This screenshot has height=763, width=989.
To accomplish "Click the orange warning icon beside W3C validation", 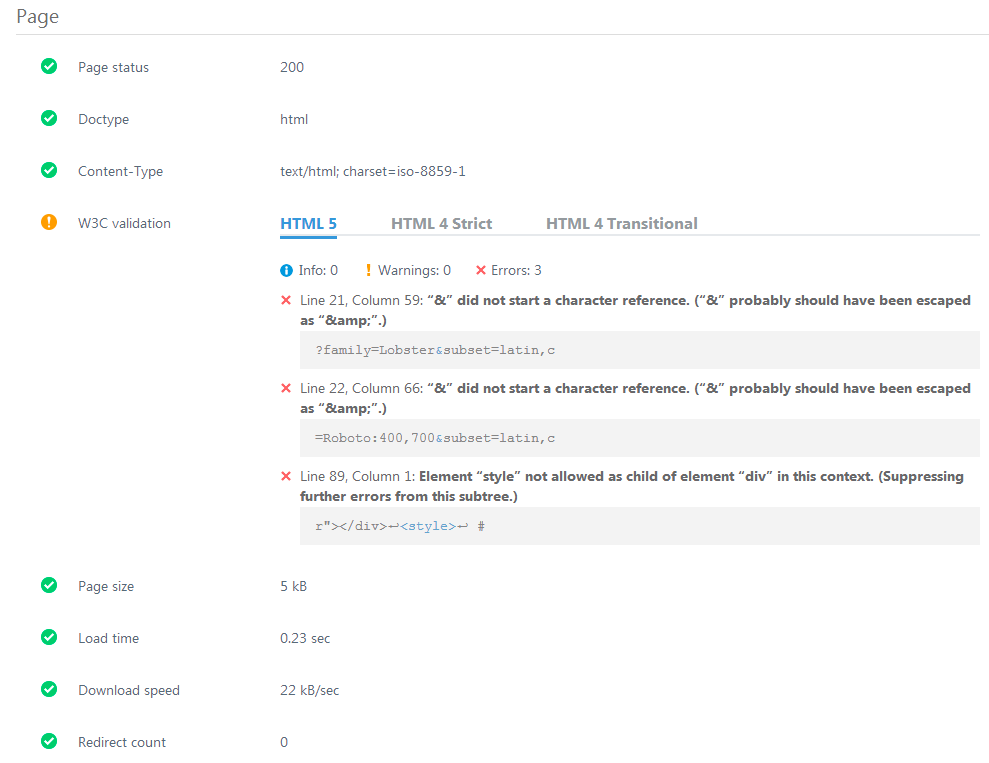I will point(49,223).
